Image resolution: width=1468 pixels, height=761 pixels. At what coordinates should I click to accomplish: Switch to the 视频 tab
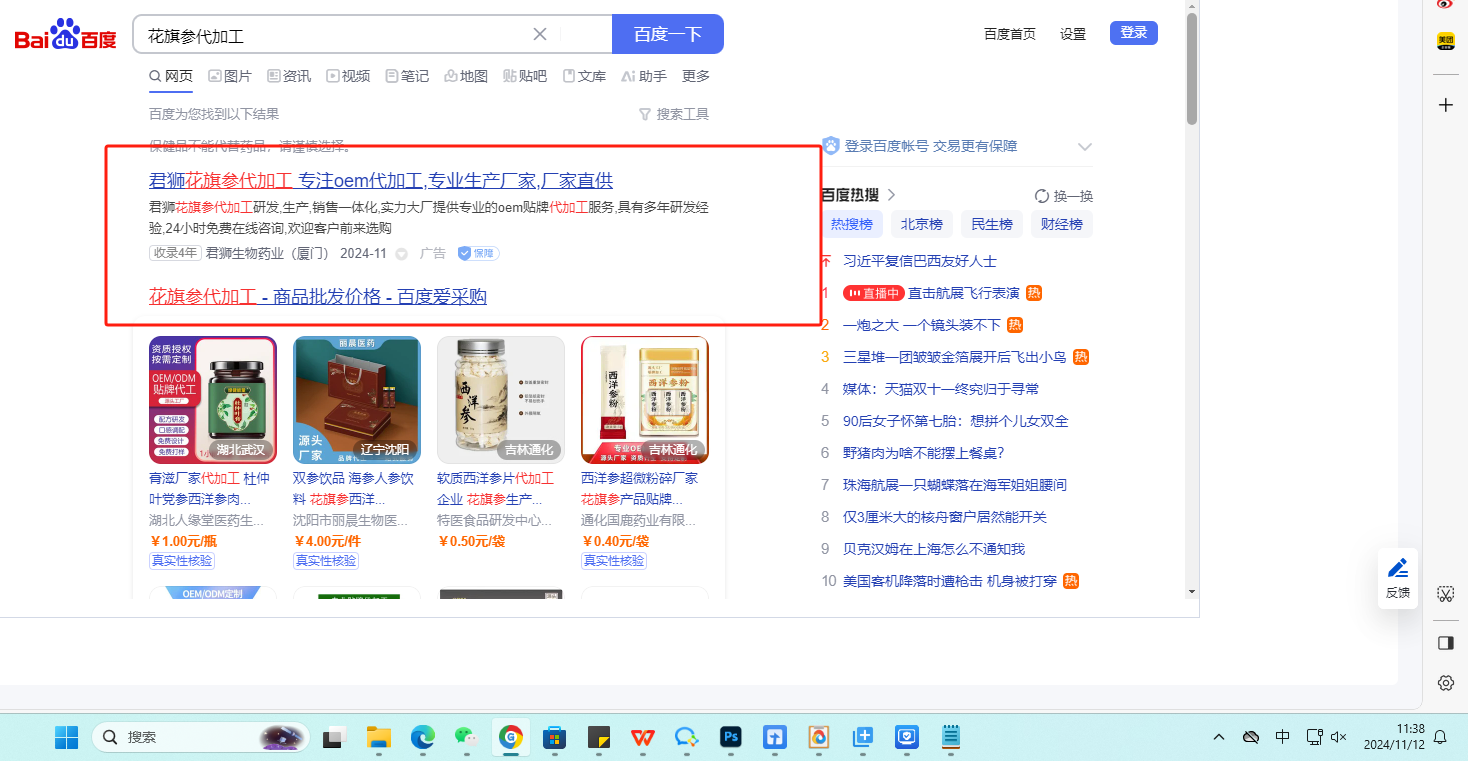pos(348,76)
